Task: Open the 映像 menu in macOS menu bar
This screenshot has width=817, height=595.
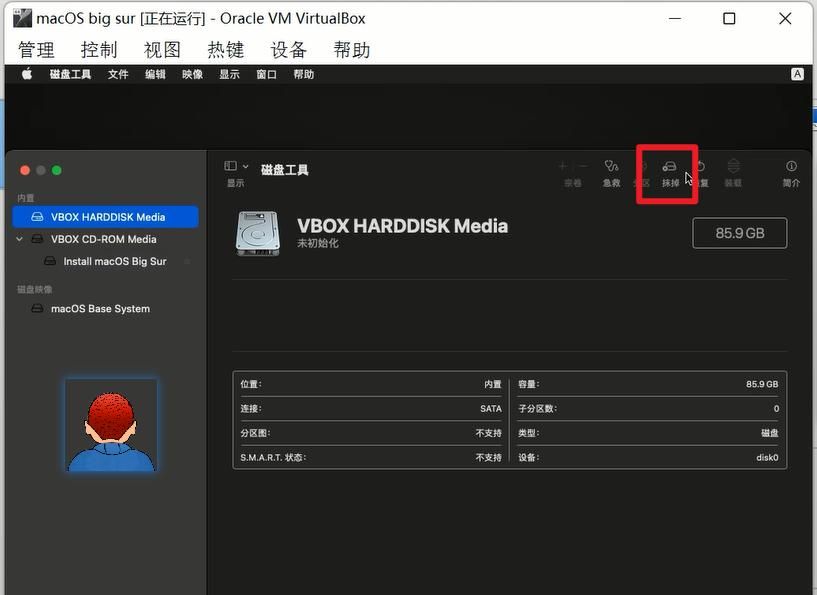Action: (192, 74)
